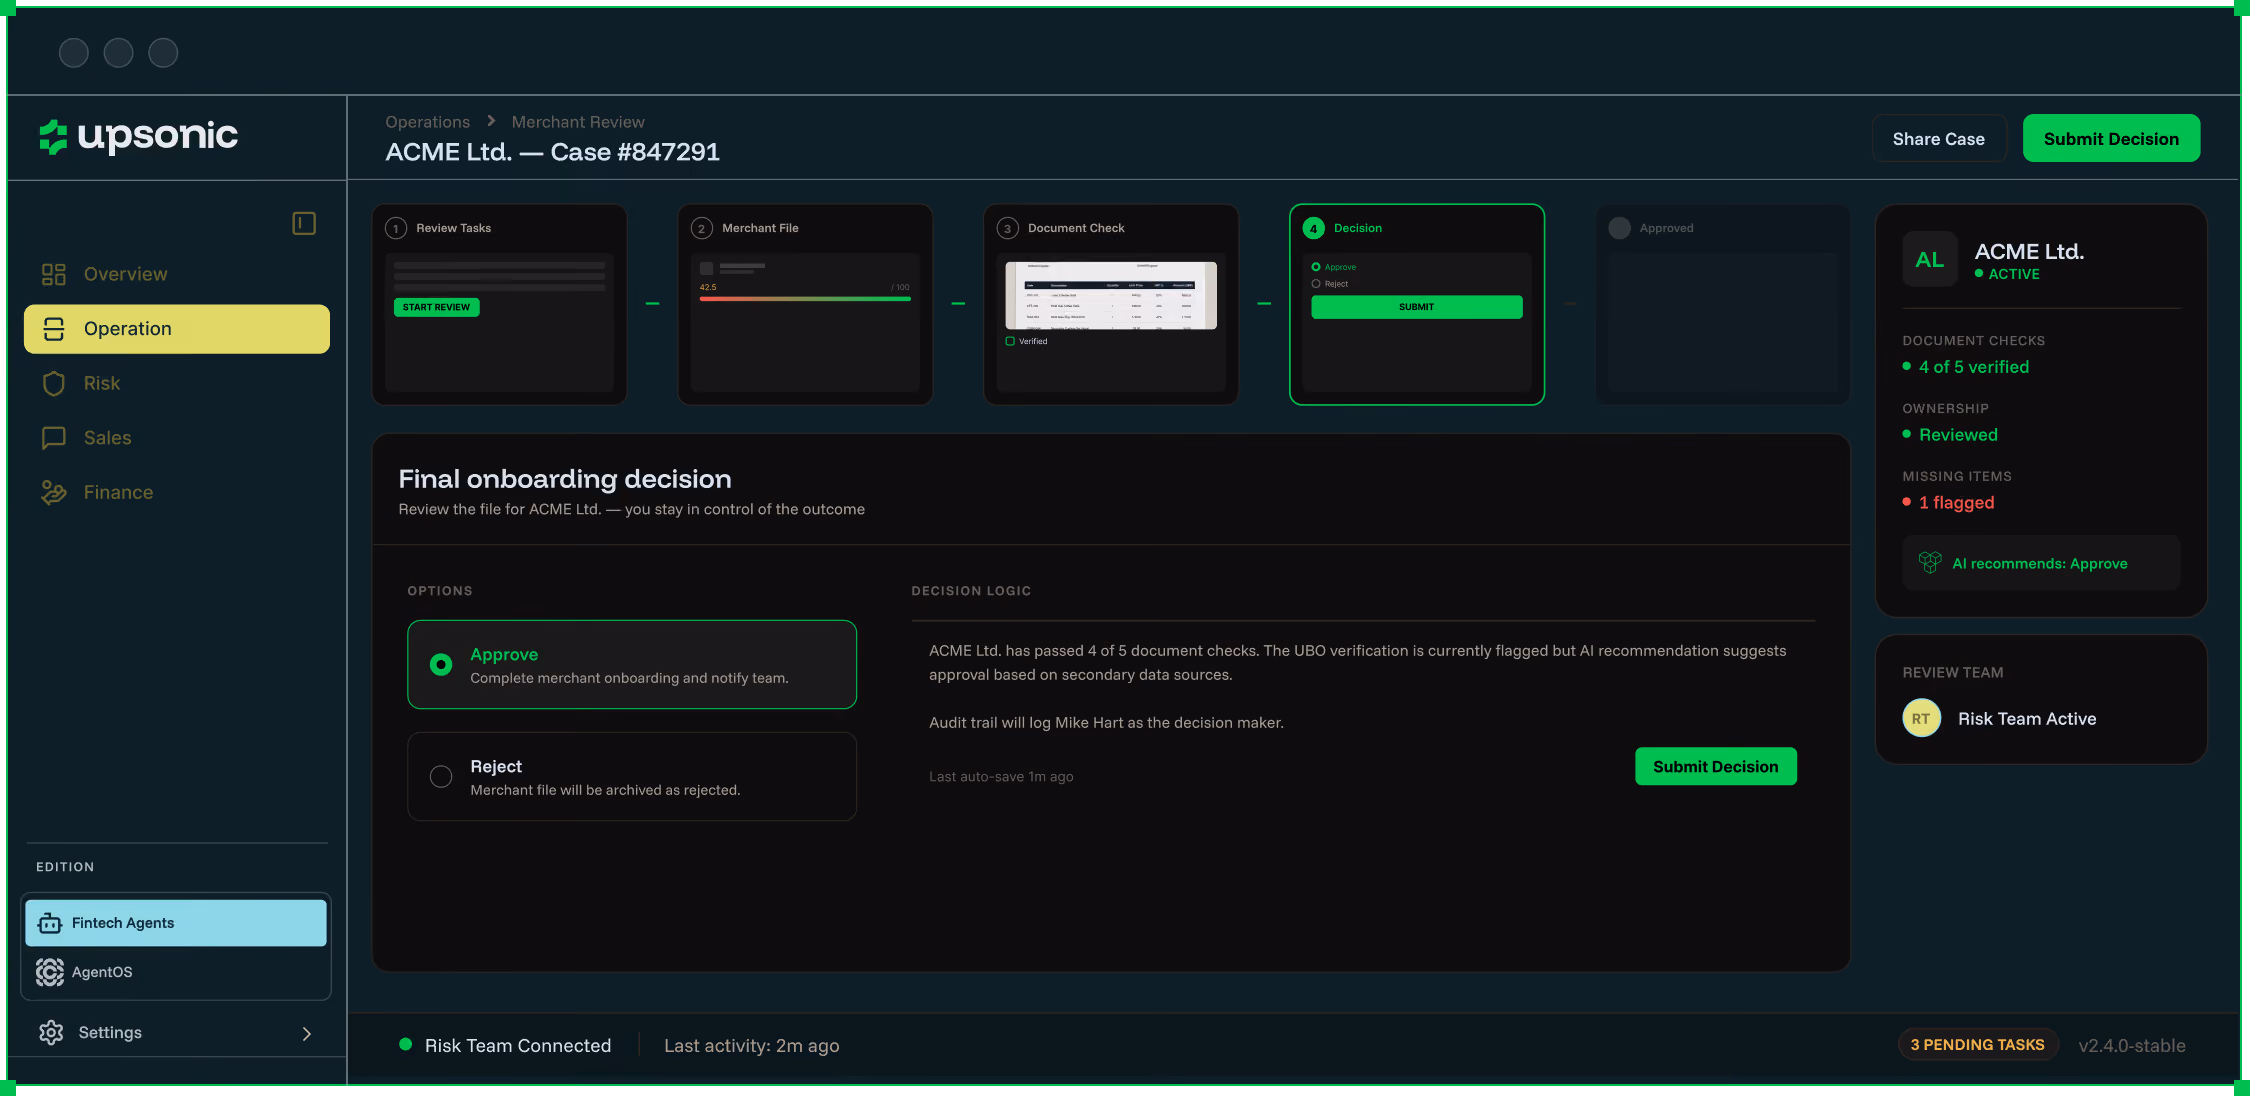
Task: Click the Sales chat bubble icon
Action: 54,438
